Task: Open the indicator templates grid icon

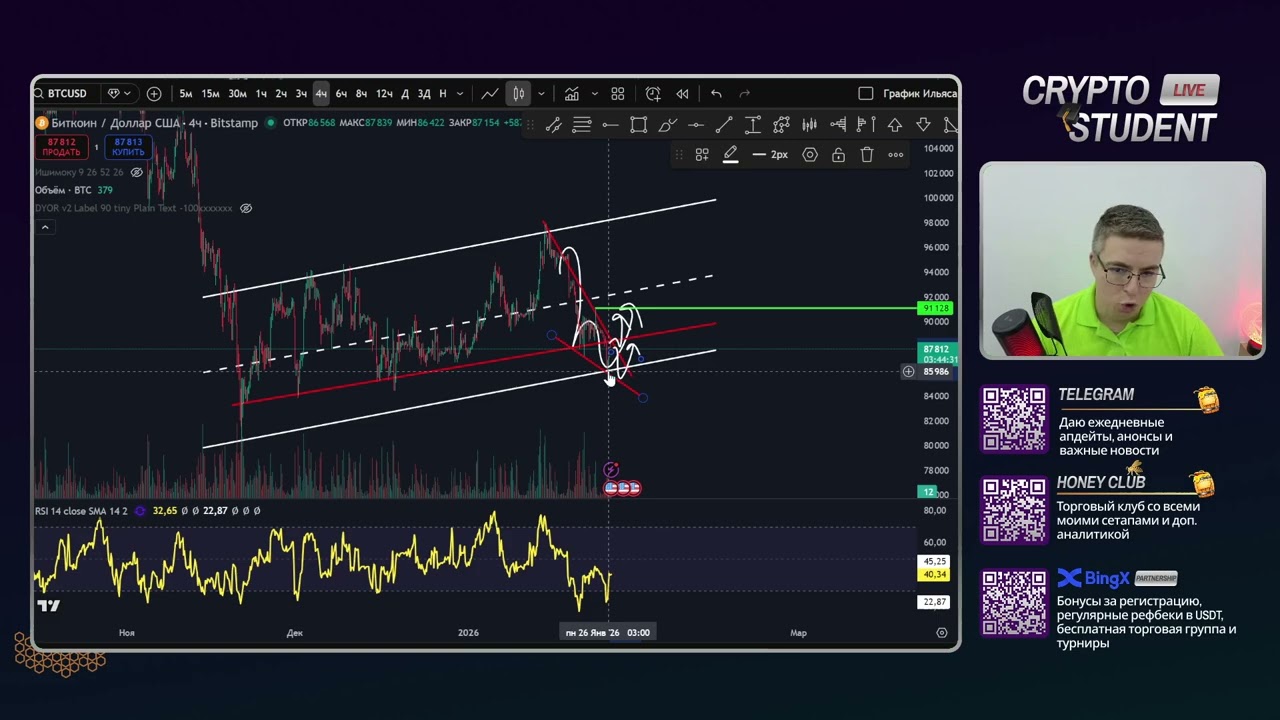Action: click(x=618, y=93)
